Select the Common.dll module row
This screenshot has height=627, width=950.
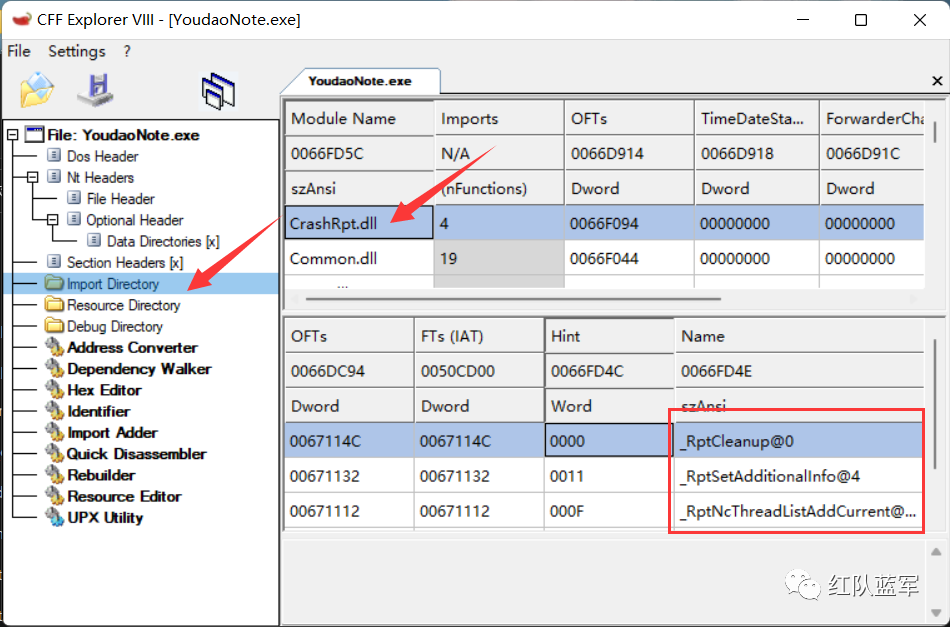tap(604, 259)
